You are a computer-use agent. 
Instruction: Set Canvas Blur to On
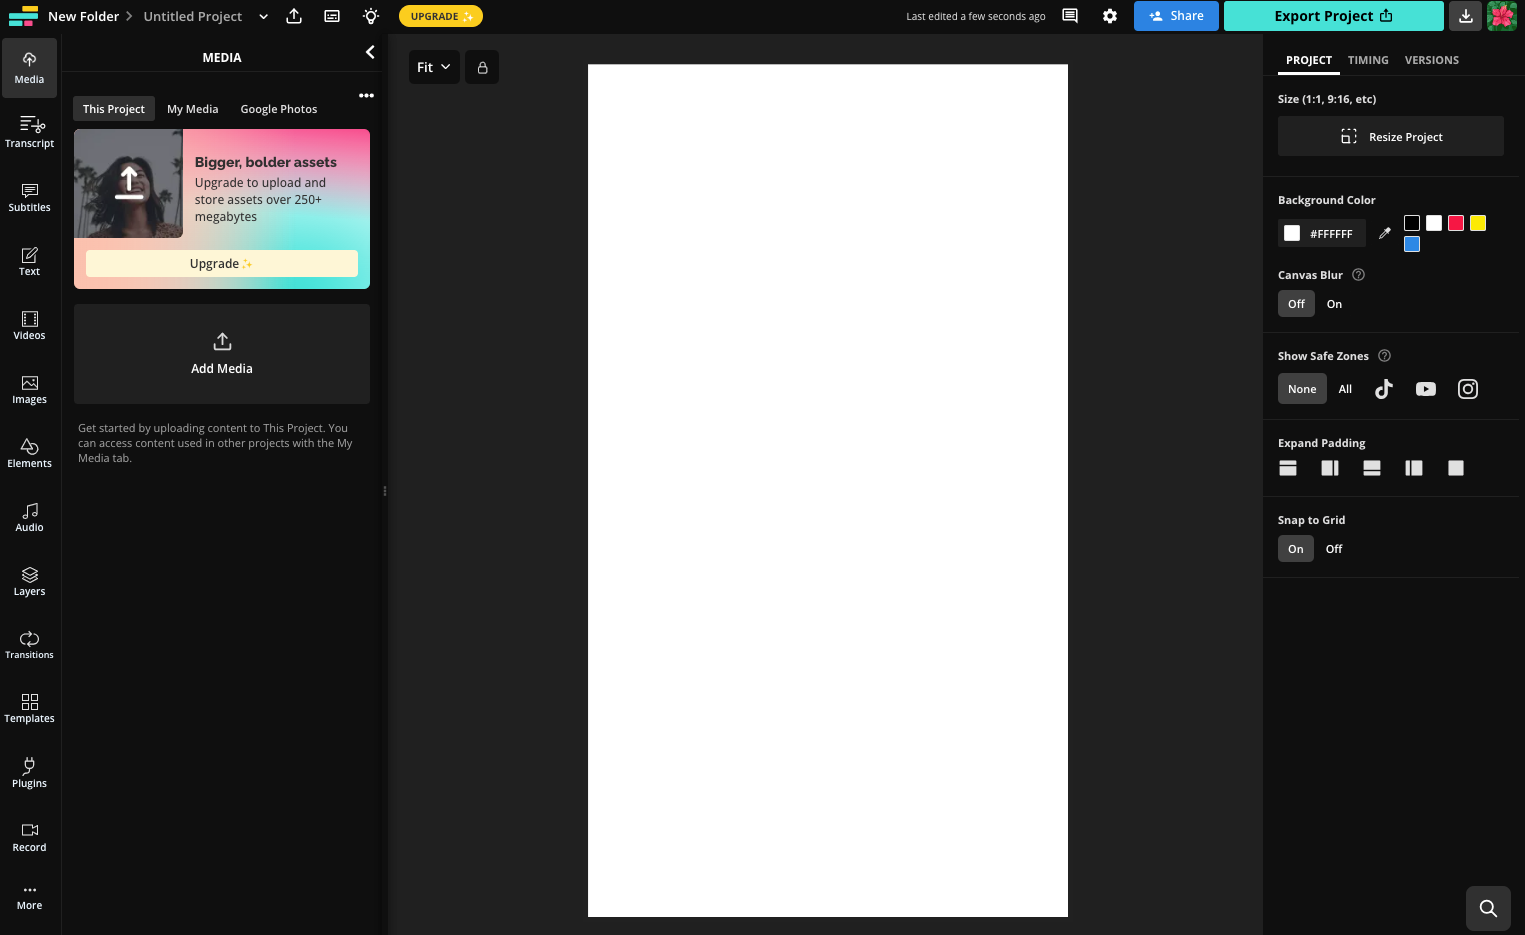(x=1334, y=304)
